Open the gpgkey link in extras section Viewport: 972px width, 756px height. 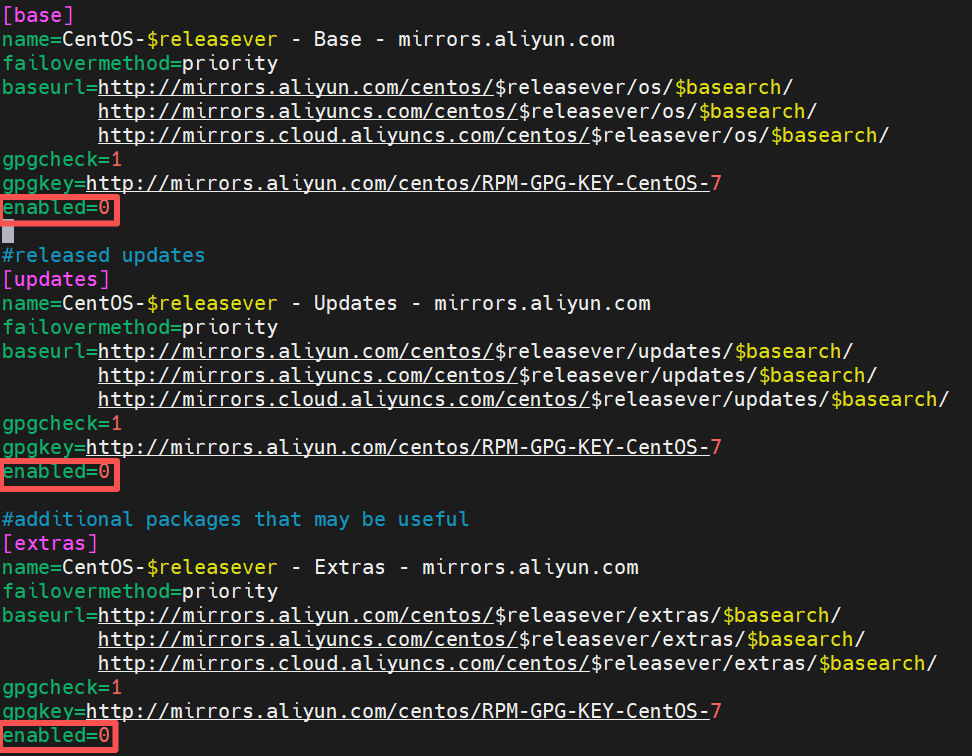tap(404, 711)
